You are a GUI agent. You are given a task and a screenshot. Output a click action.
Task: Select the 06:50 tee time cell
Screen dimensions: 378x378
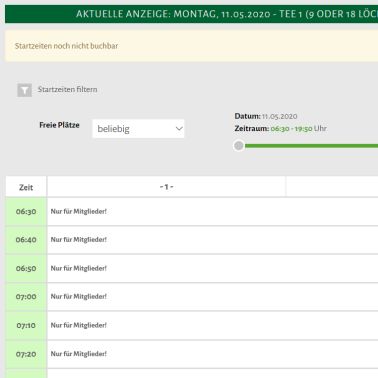[26, 269]
